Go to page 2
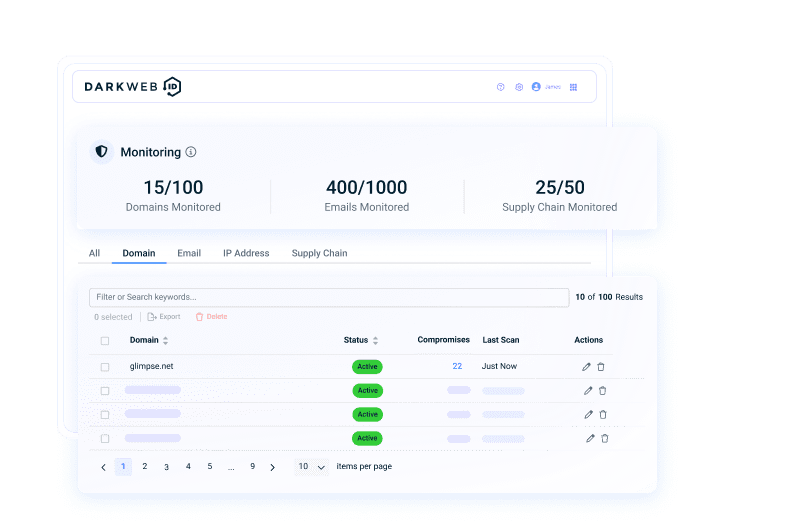Viewport: 791px width, 529px height. coord(145,466)
